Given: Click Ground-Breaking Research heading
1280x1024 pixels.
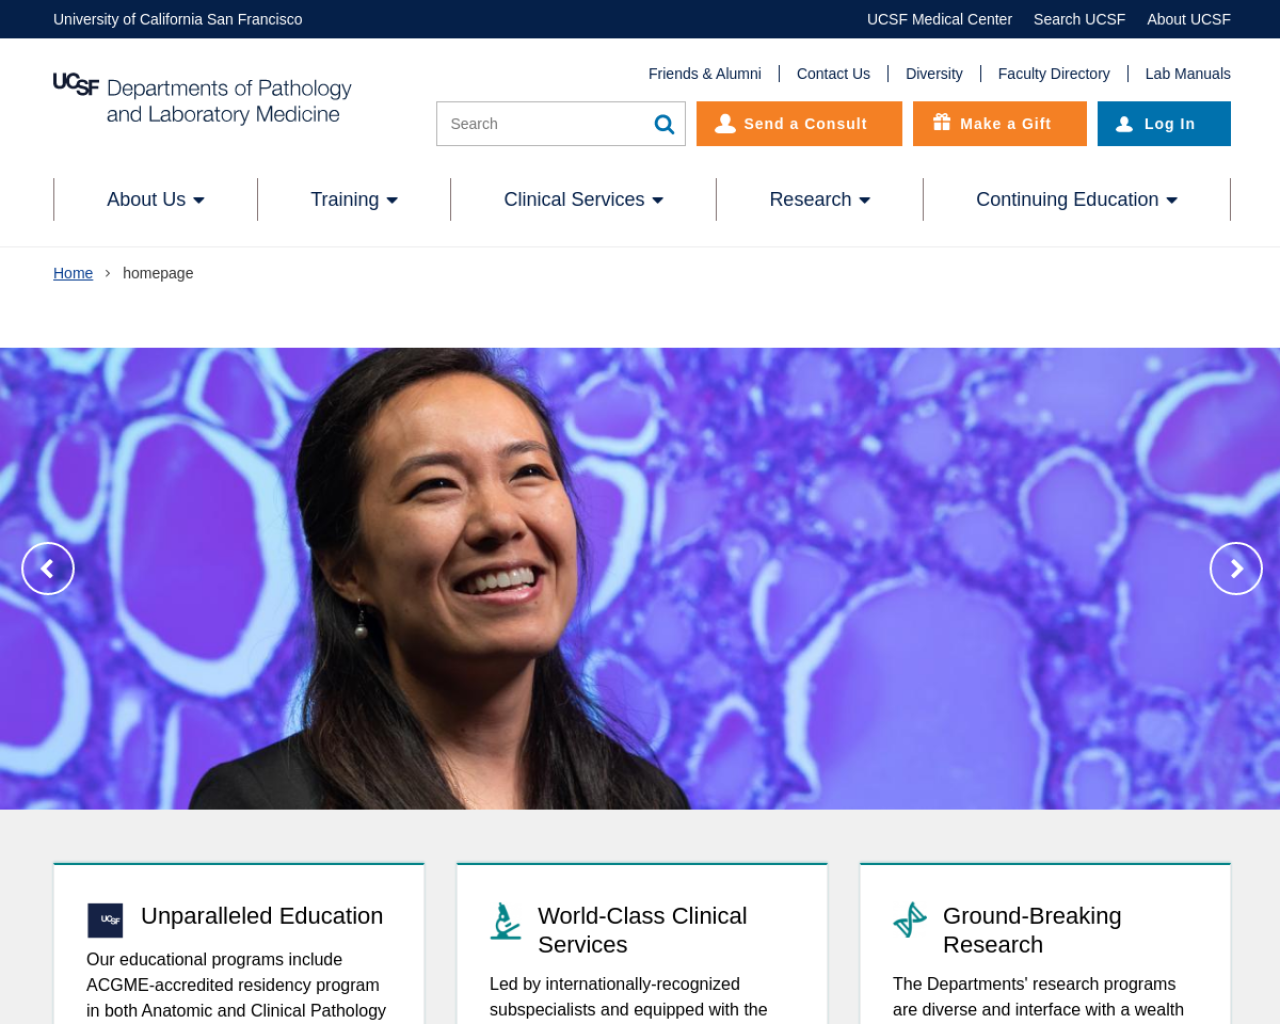Looking at the screenshot, I should point(1032,930).
